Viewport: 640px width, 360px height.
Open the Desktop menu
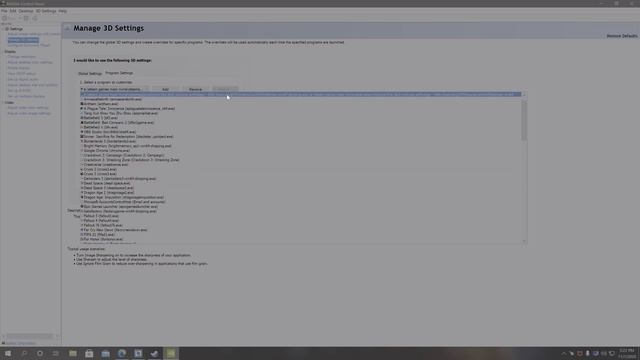pos(26,11)
